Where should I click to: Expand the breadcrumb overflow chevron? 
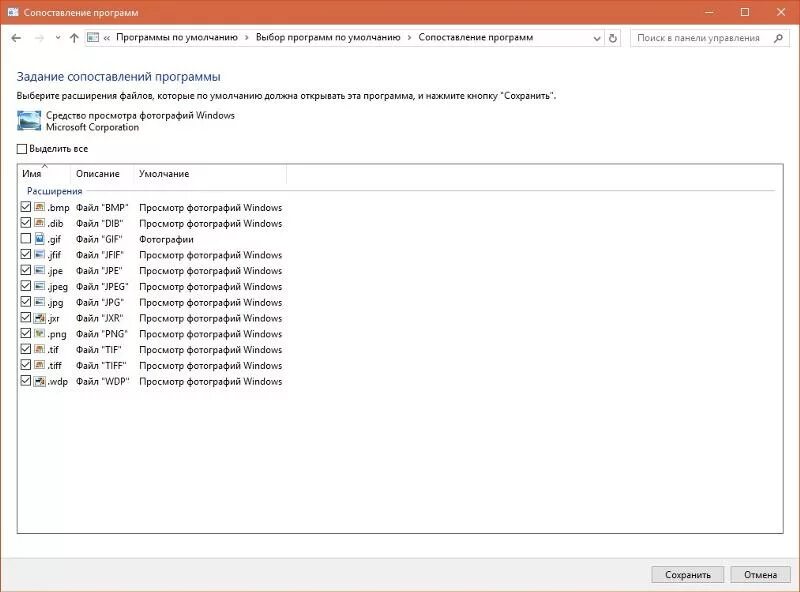(x=107, y=38)
